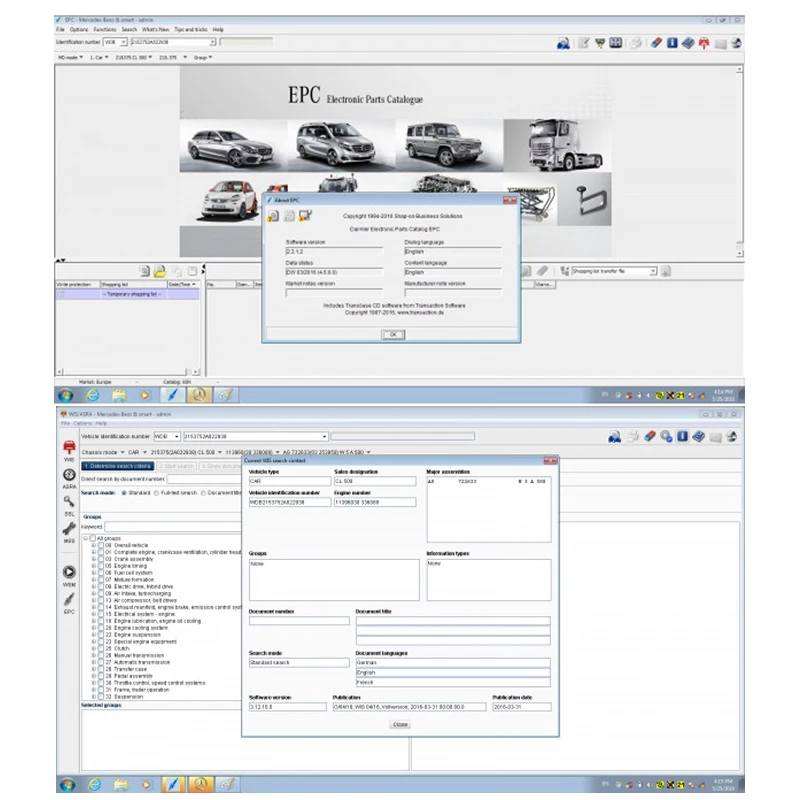Screen dimensions: 800x800
Task: Select the Standard search mode radio button
Action: click(124, 493)
